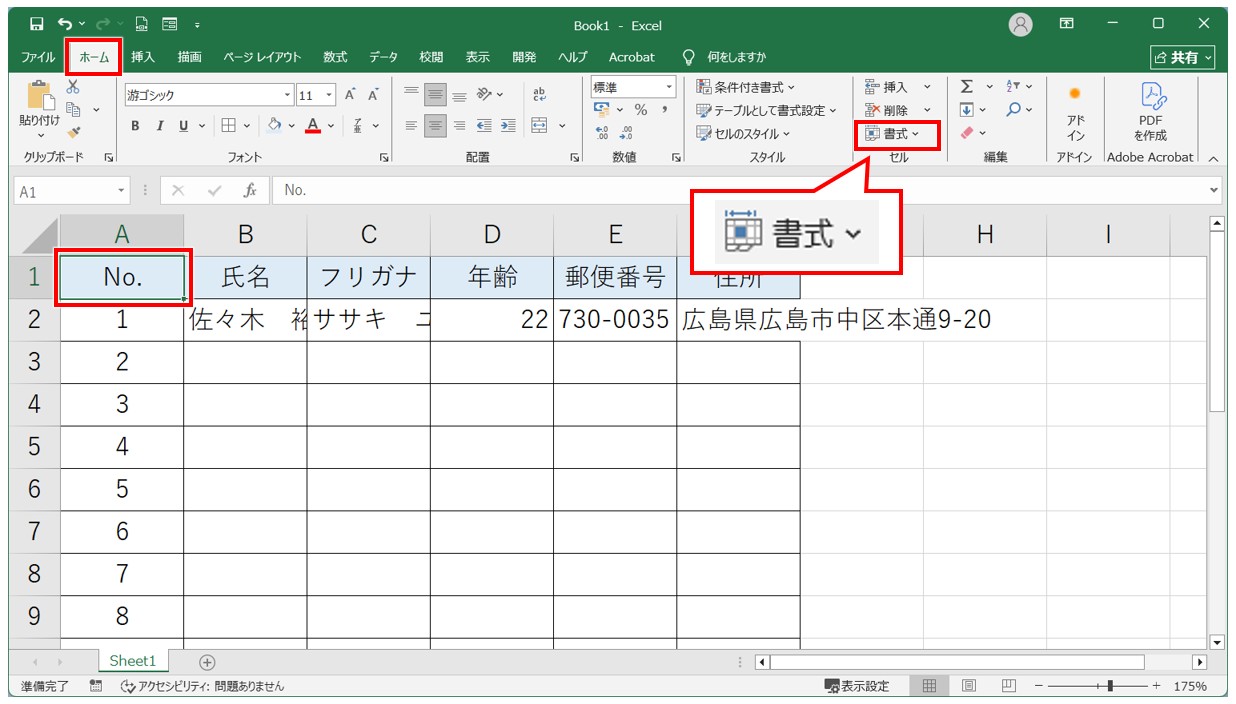Toggle Middle Align vertical alignment

coord(435,95)
